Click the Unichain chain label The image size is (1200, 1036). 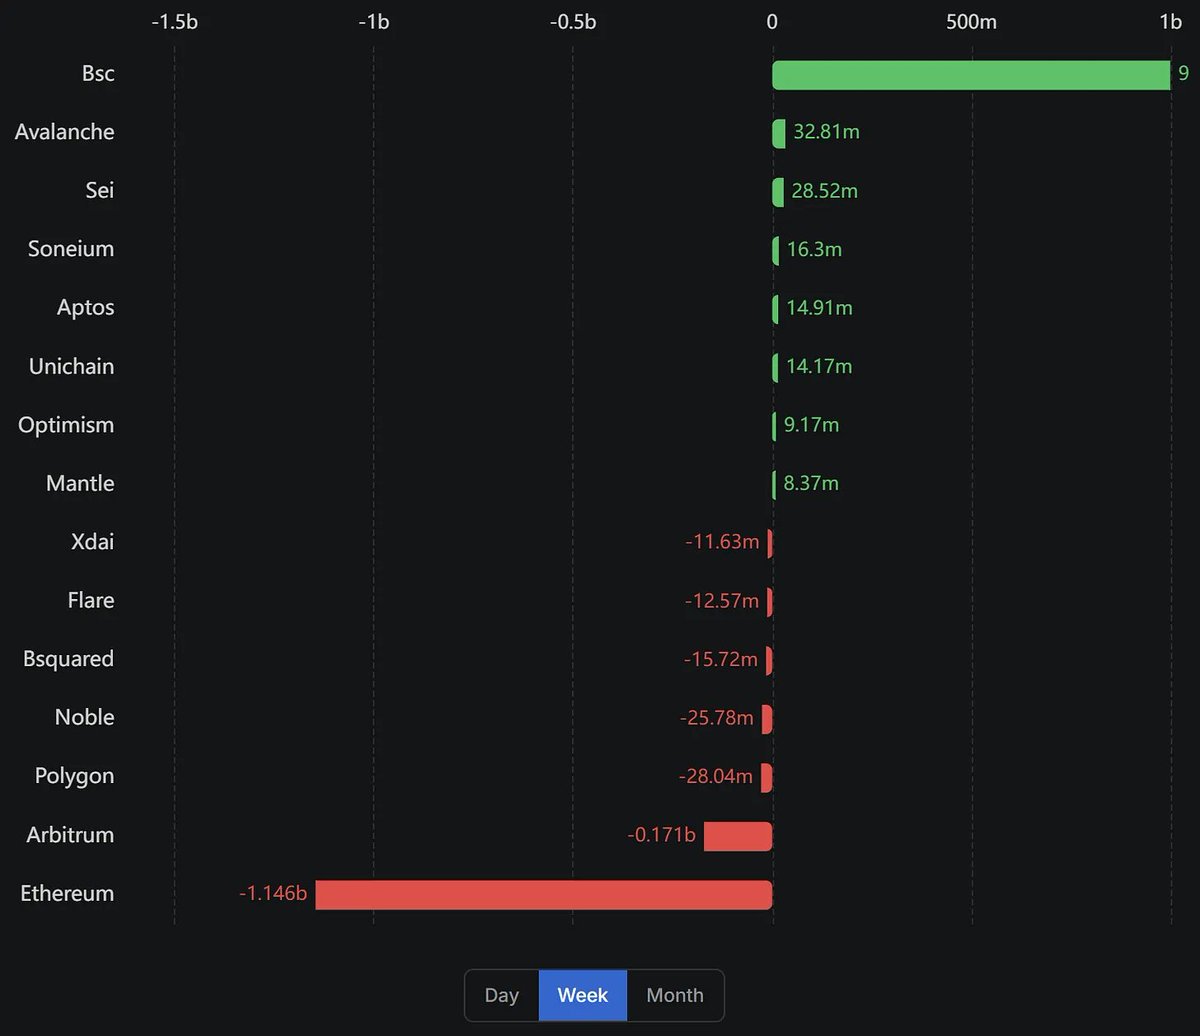[x=71, y=366]
